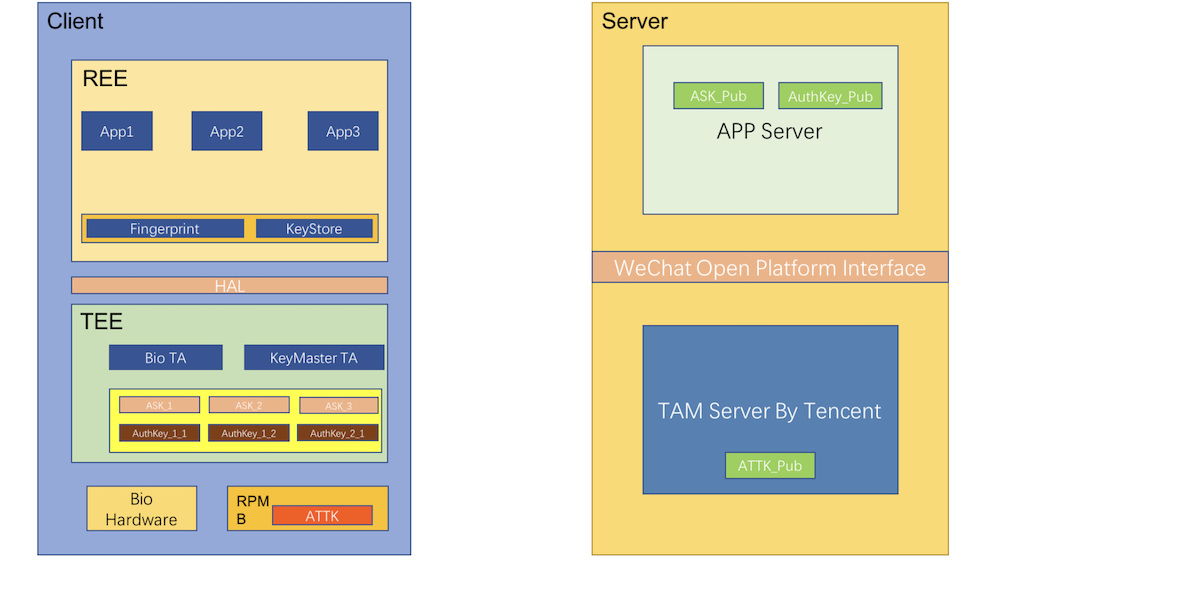Click the "TAM Server By Tencent" label

point(770,411)
